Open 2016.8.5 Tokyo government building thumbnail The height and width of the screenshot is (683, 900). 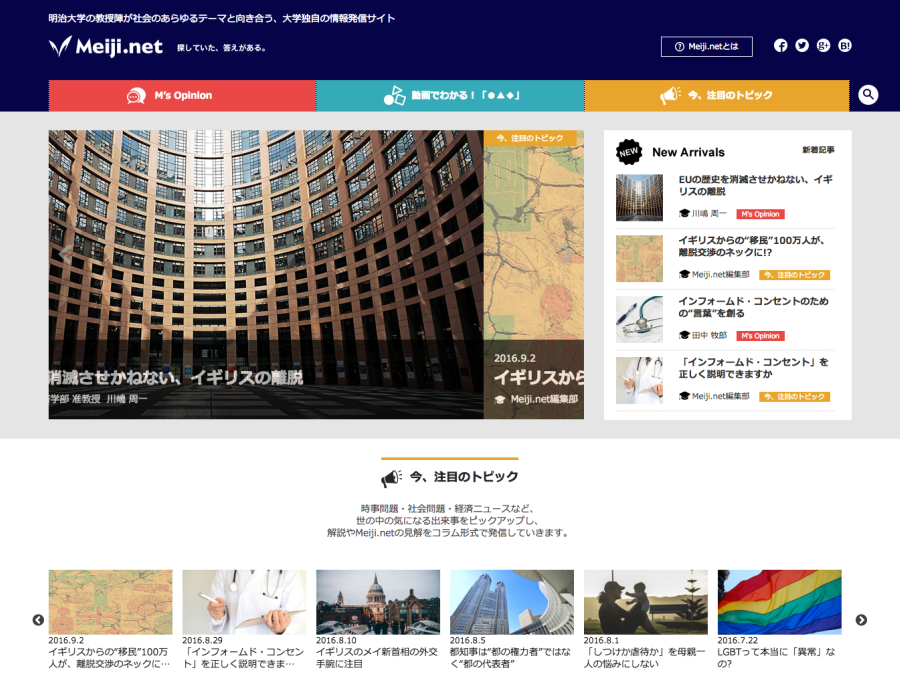point(512,602)
